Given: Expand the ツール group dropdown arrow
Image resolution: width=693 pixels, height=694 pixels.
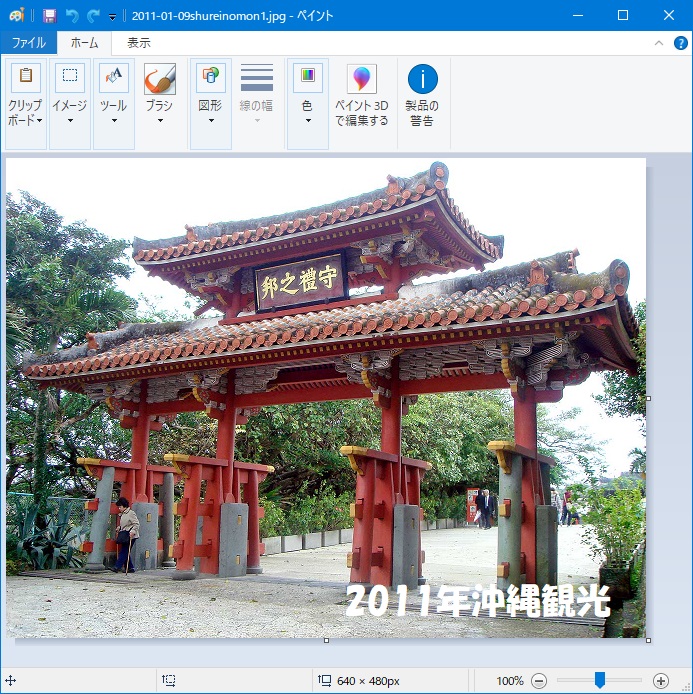Looking at the screenshot, I should [x=114, y=120].
